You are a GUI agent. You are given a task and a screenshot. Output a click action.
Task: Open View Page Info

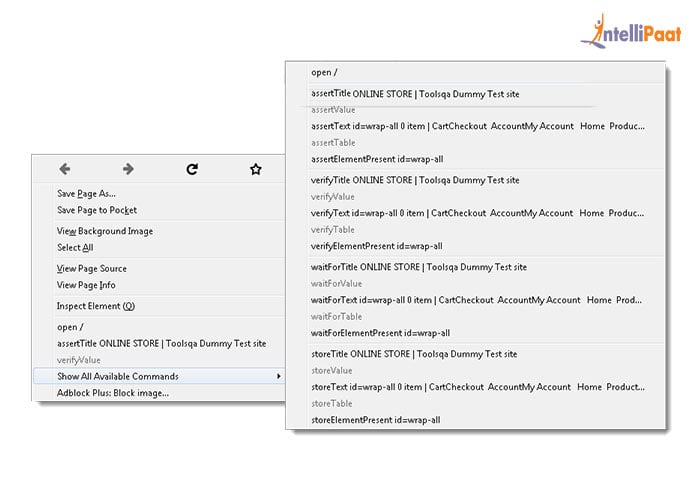[86, 285]
